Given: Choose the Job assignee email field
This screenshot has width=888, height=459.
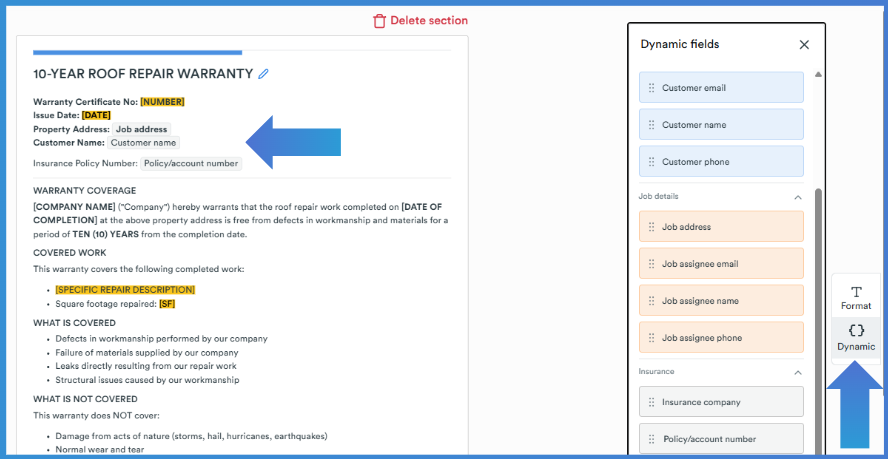Looking at the screenshot, I should [721, 264].
